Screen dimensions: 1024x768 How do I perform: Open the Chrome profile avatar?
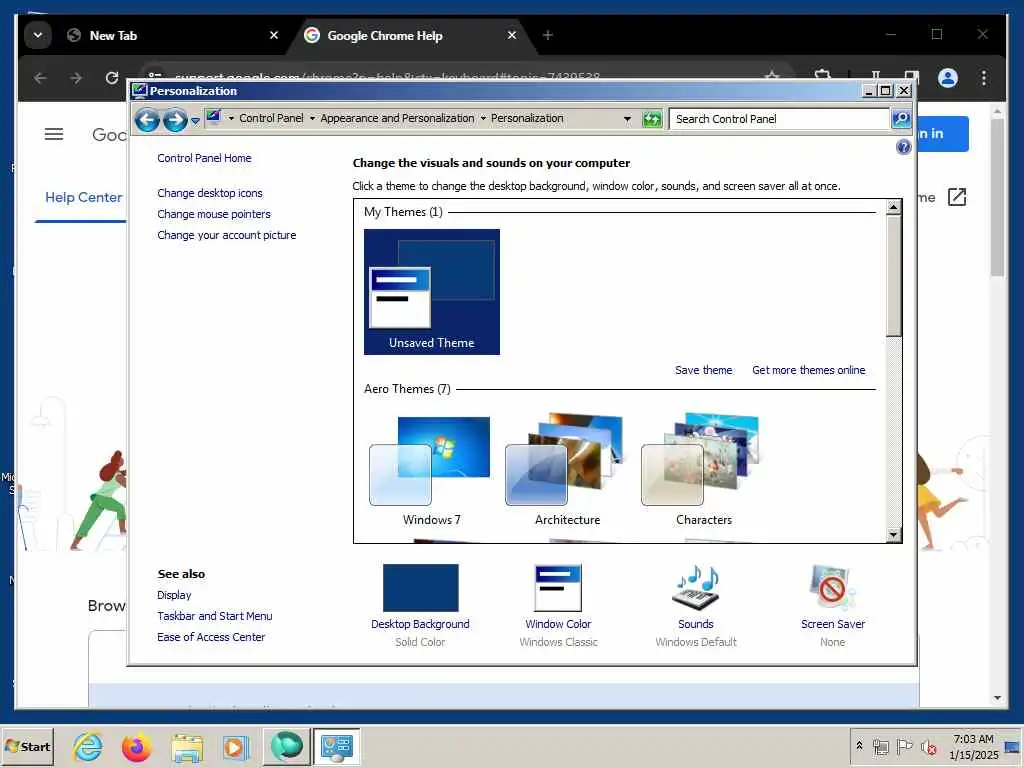click(948, 78)
